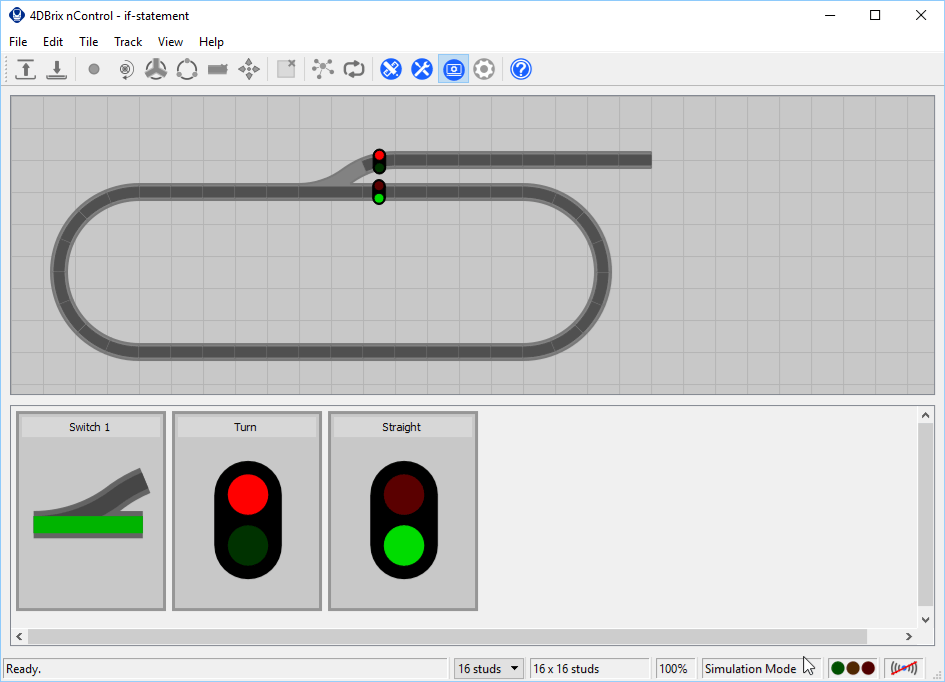Click the Ready. status bar text

coord(24,669)
